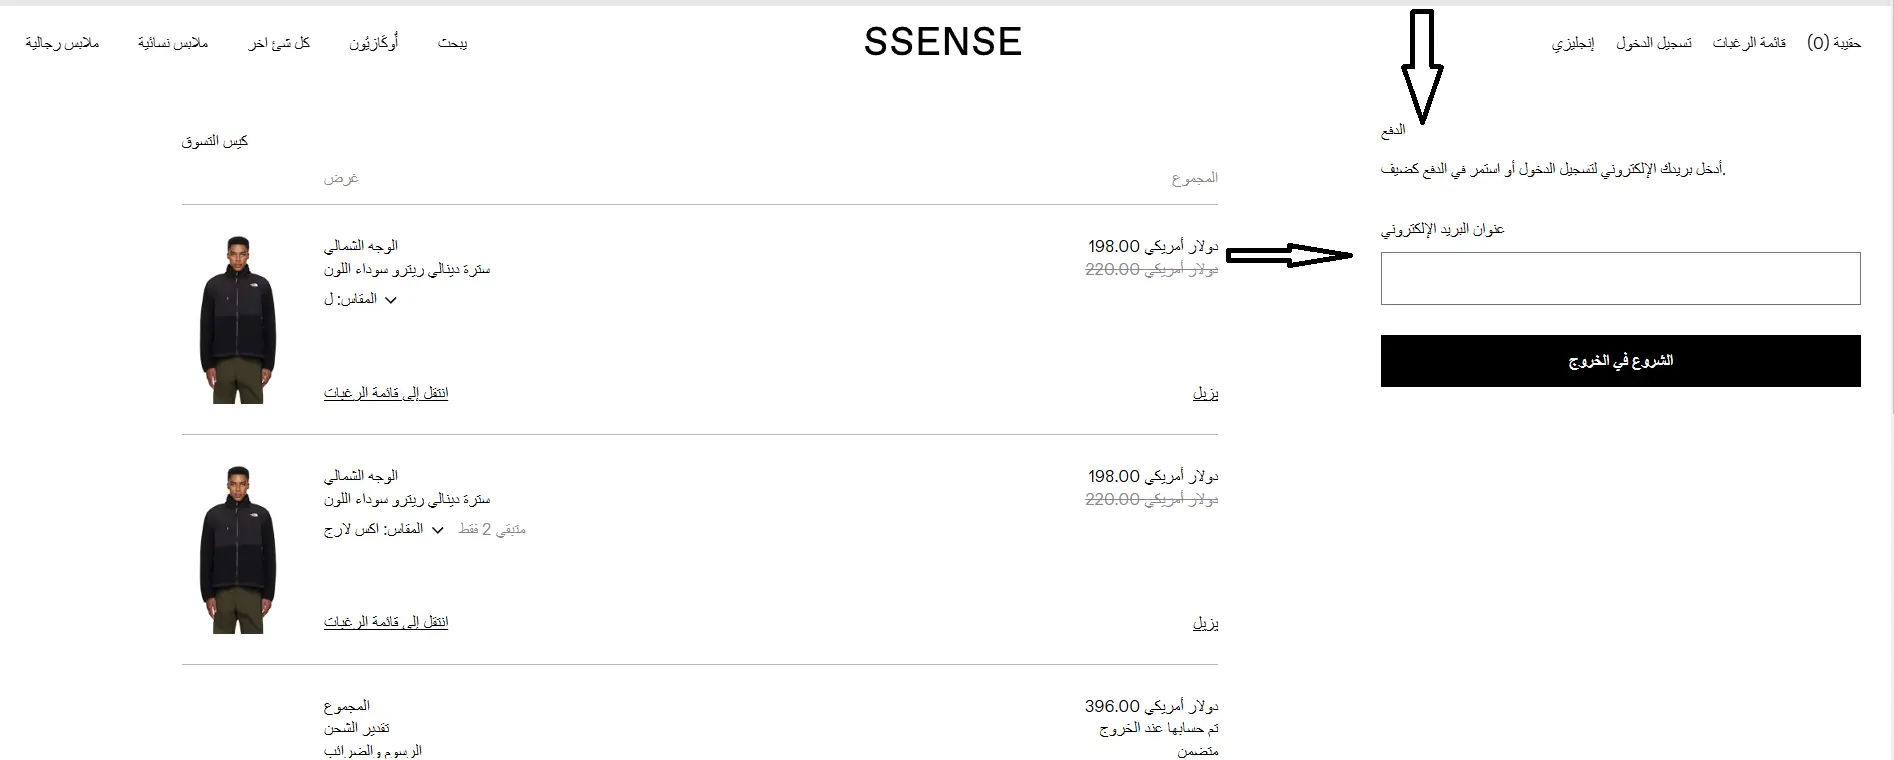The height and width of the screenshot is (760, 1894).
Task: Switch language using the إنجليزي link
Action: tap(1573, 43)
